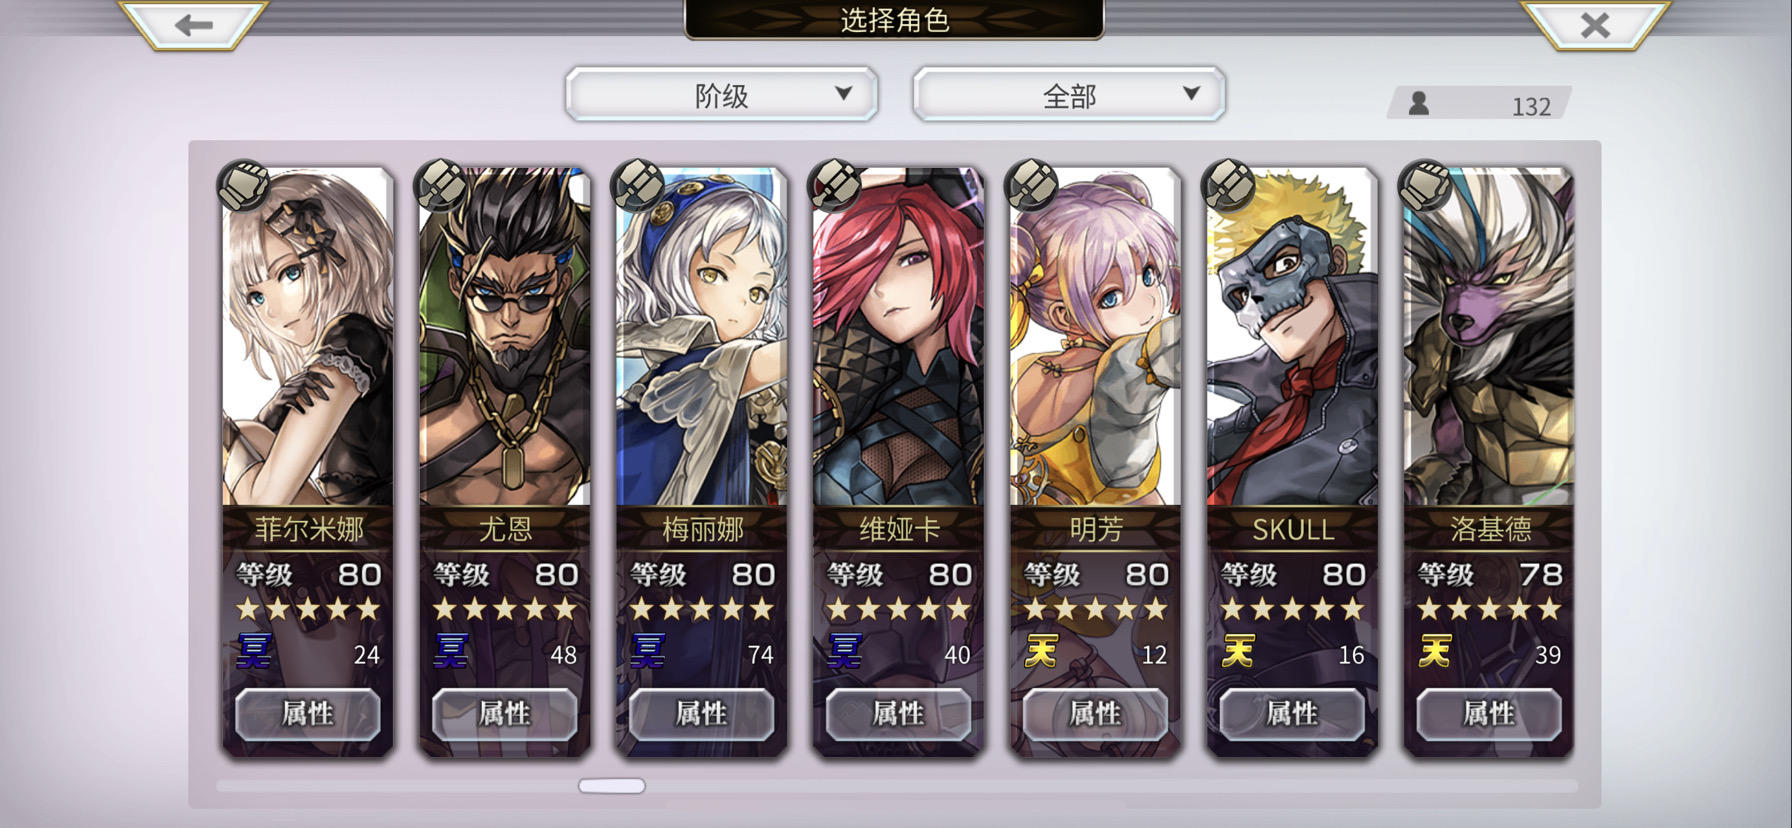
Task: Pick the 尤恩 character portrait
Action: pos(504,337)
